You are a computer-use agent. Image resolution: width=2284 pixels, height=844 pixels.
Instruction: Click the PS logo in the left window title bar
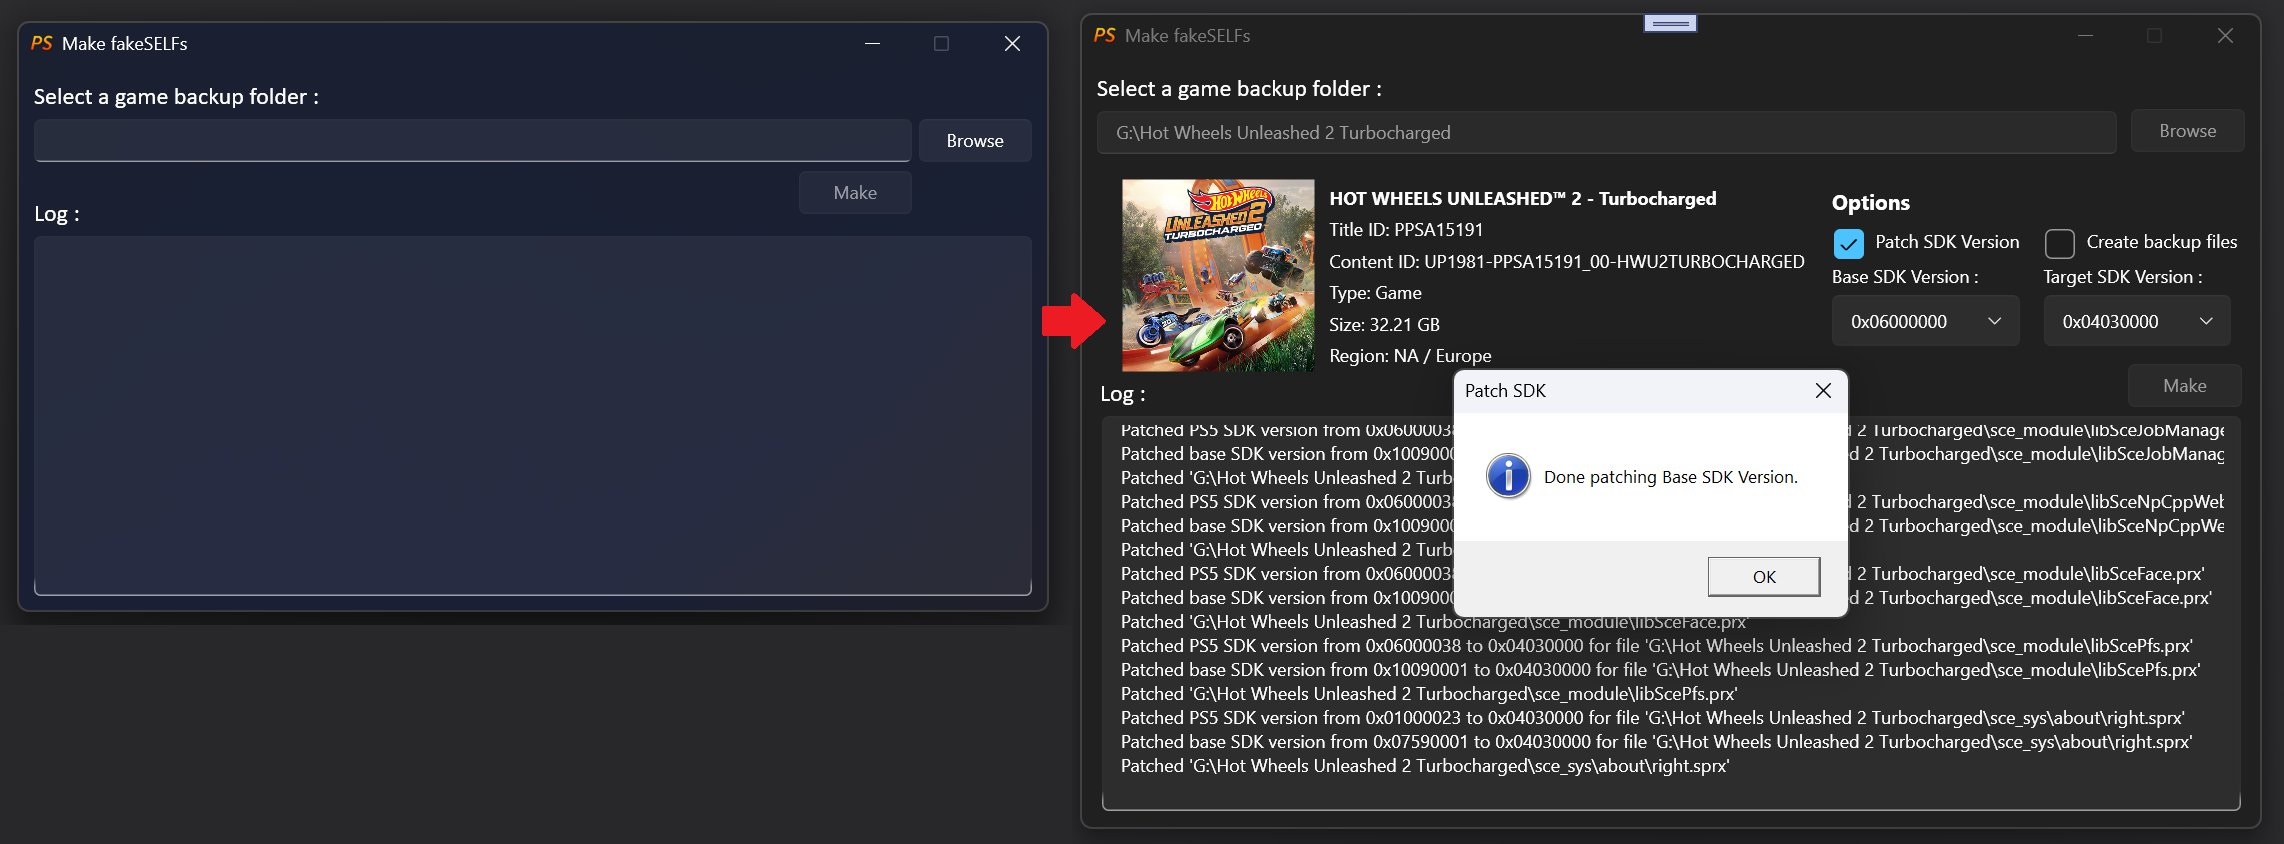[42, 43]
